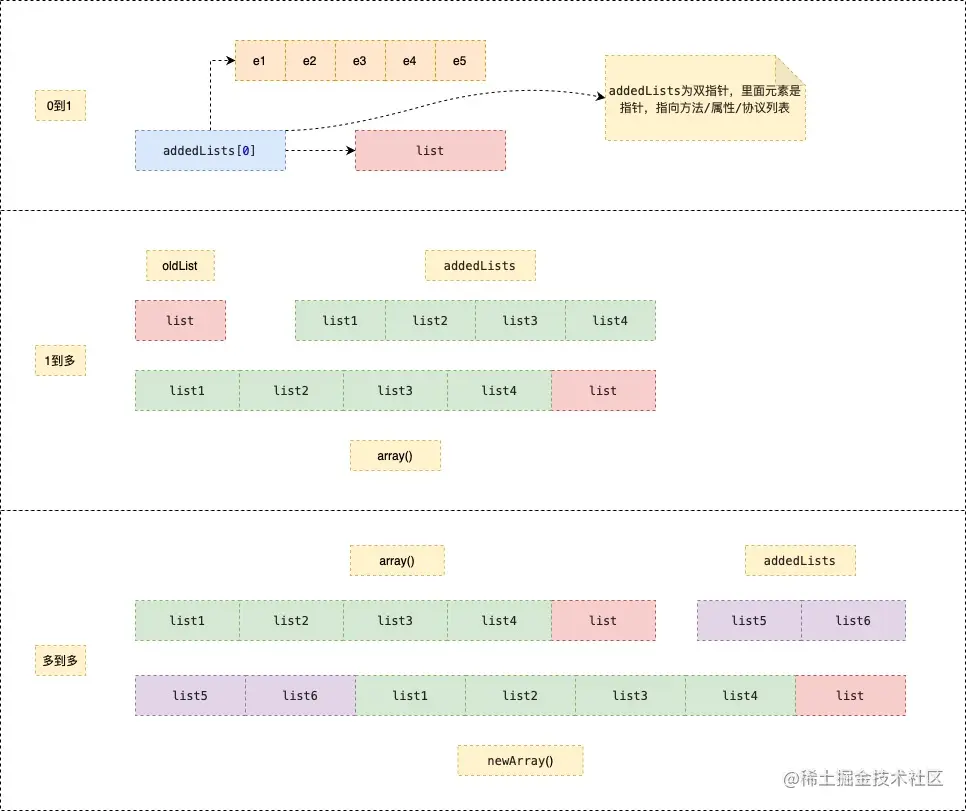Click addedLists label above list5 and list6
The width and height of the screenshot is (966, 811).
pos(800,561)
